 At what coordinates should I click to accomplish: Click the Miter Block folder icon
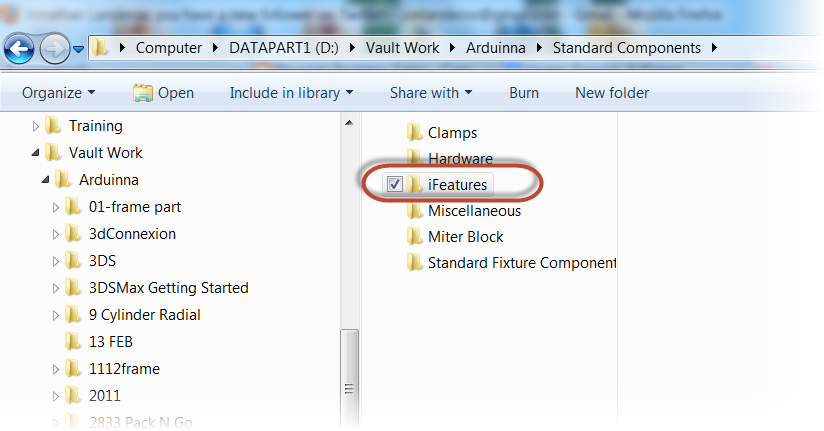[x=416, y=237]
